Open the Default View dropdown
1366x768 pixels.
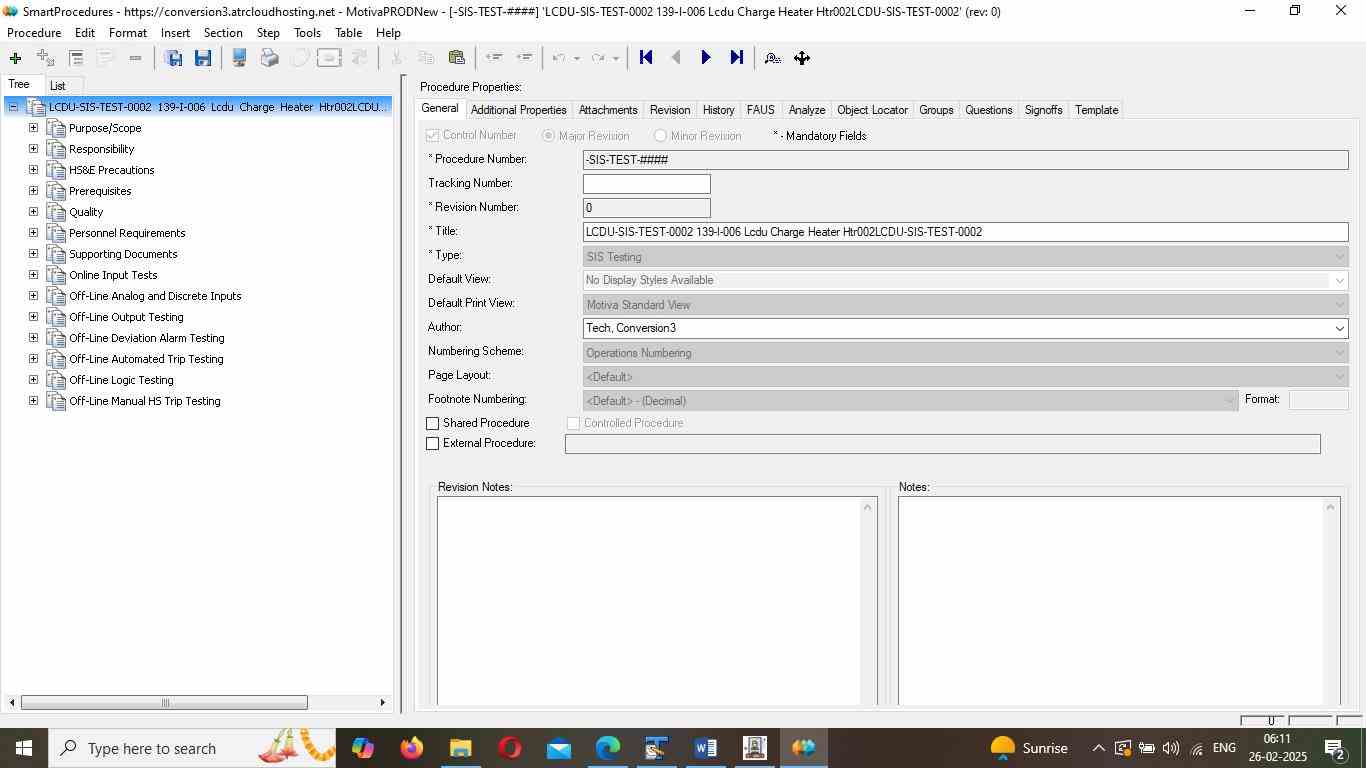point(1339,281)
